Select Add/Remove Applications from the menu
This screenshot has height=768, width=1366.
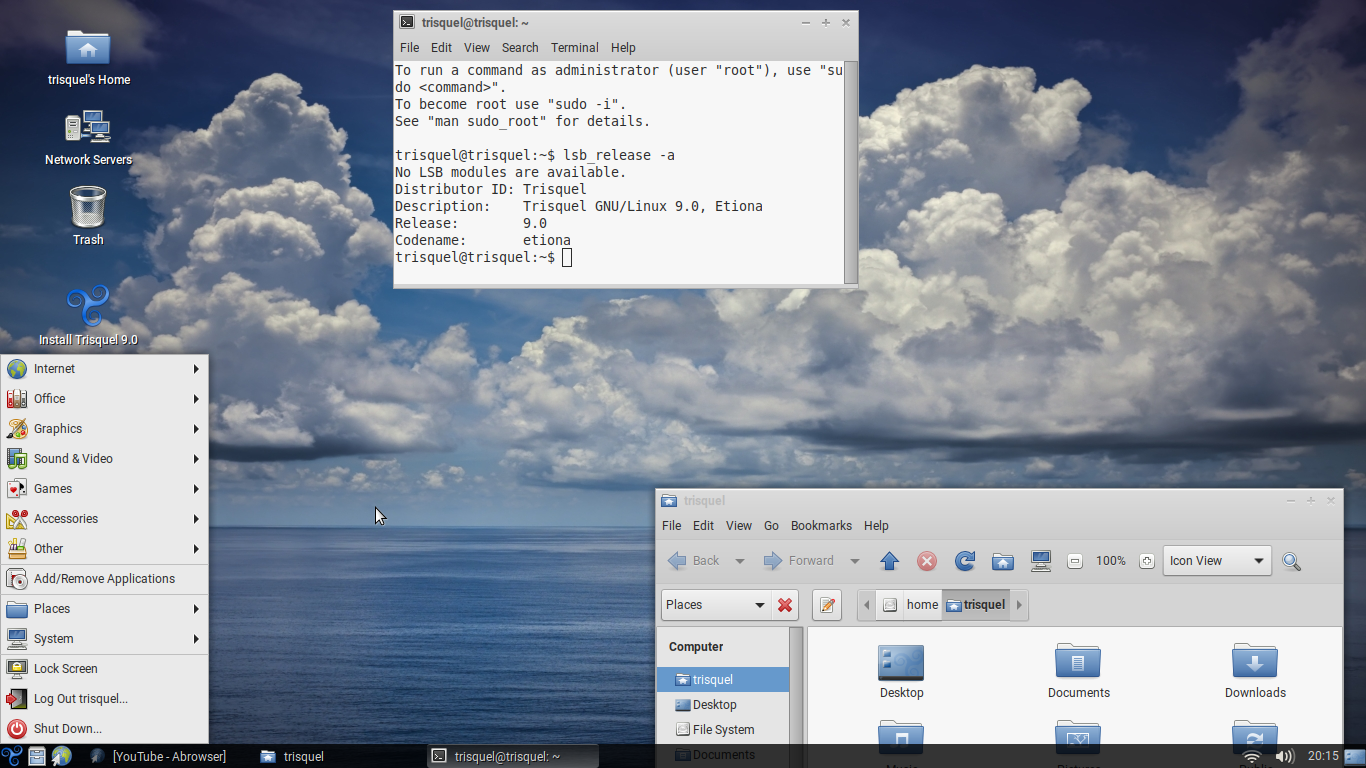click(104, 579)
